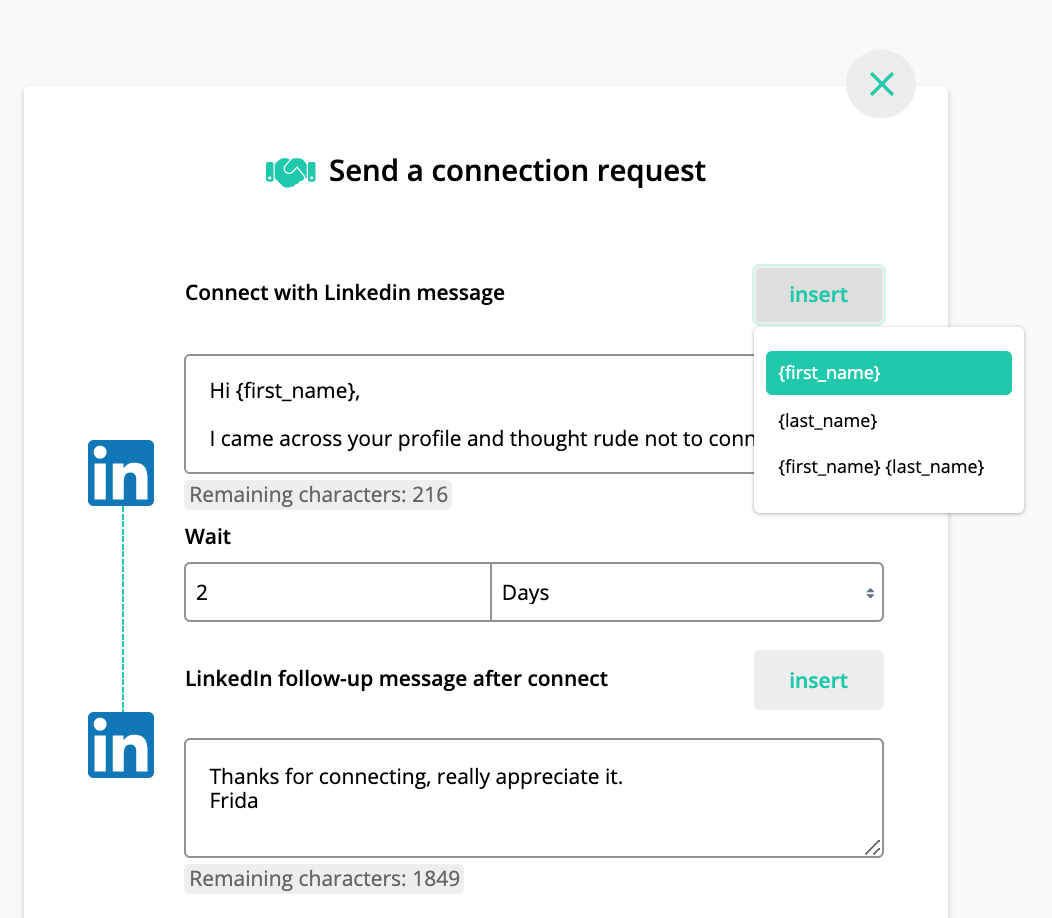Click the LinkedIn icon beside the connection message
Screen dimensions: 1052x918
click(x=120, y=472)
